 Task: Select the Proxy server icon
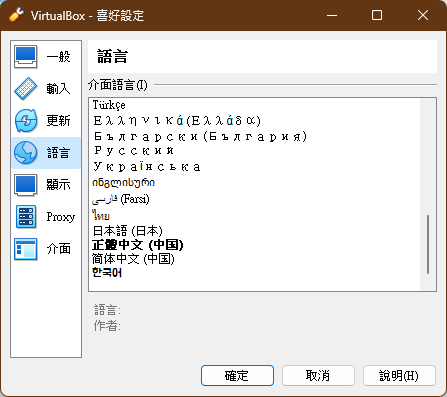click(26, 217)
